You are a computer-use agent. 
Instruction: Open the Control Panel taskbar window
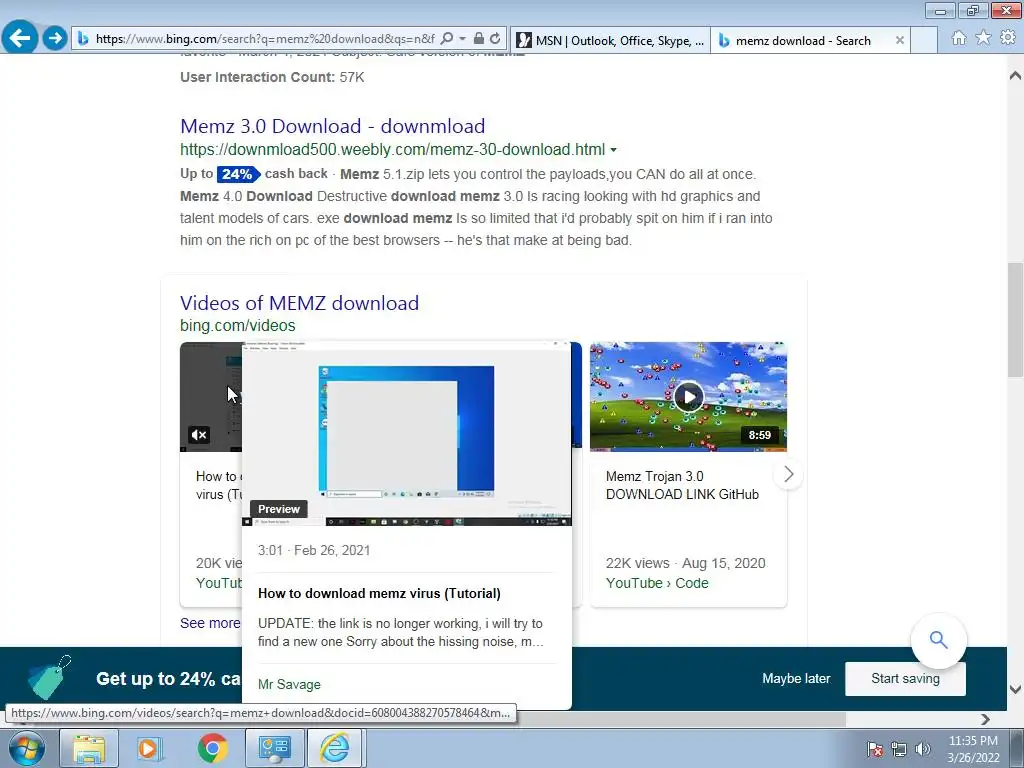pyautogui.click(x=274, y=748)
